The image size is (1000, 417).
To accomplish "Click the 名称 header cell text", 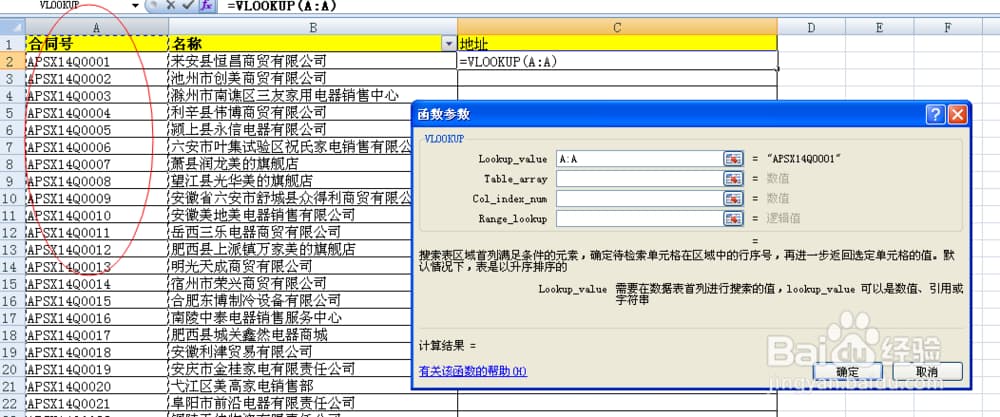I will [x=188, y=44].
